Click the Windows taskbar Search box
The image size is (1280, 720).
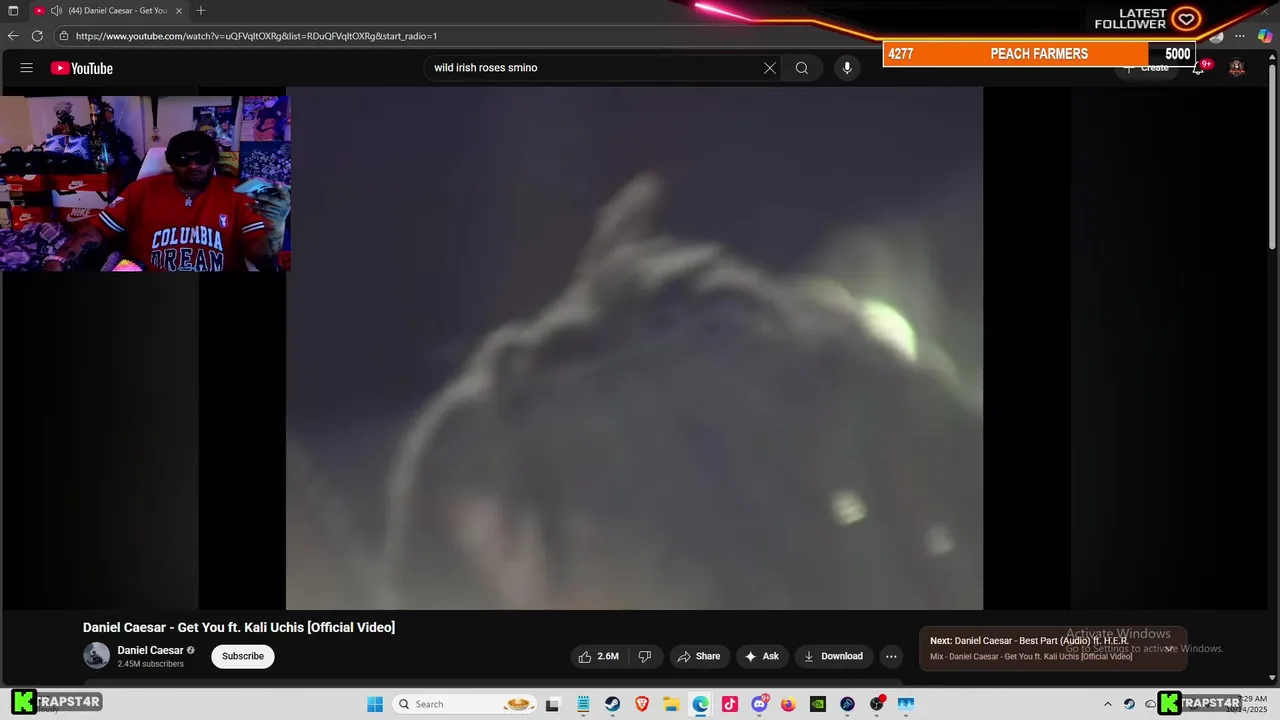click(464, 704)
